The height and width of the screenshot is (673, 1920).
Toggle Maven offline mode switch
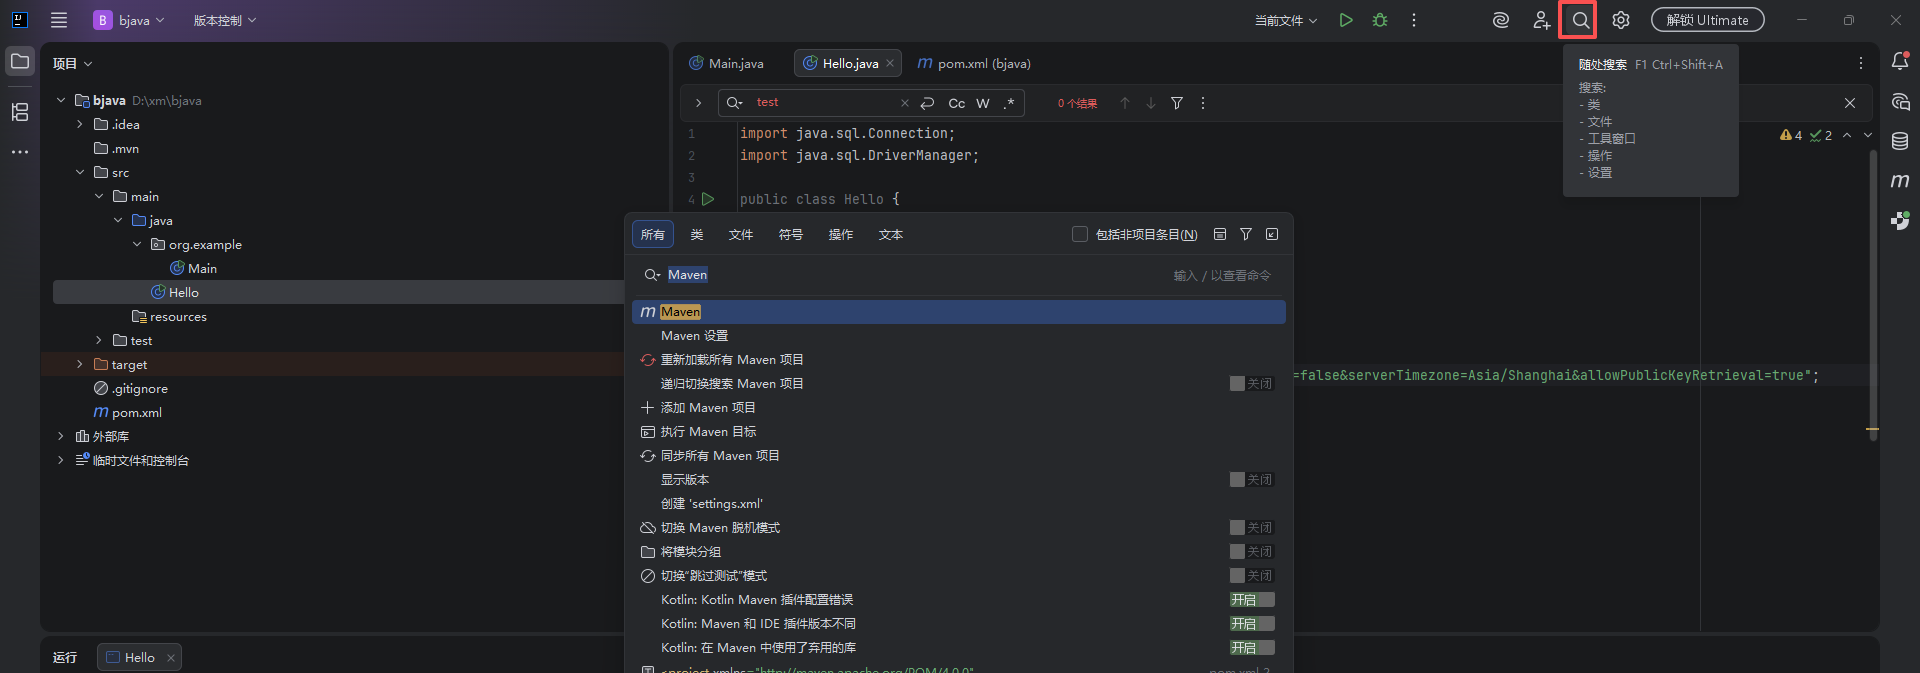(x=1252, y=528)
